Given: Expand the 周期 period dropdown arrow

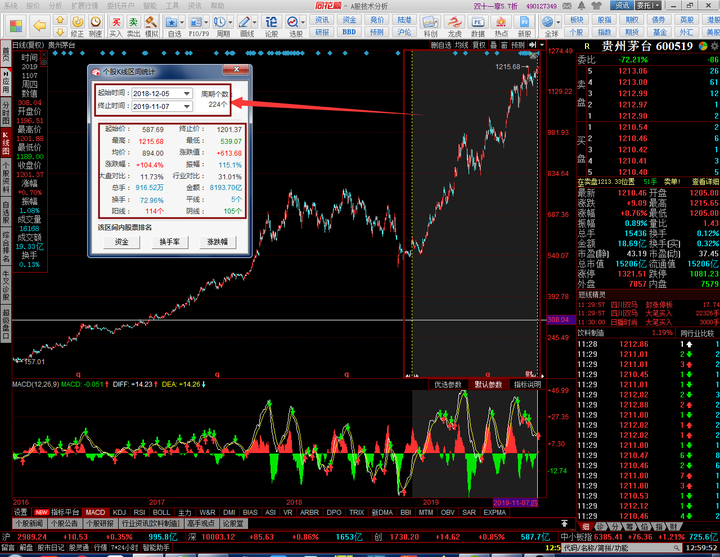Looking at the screenshot, I should click(230, 22).
